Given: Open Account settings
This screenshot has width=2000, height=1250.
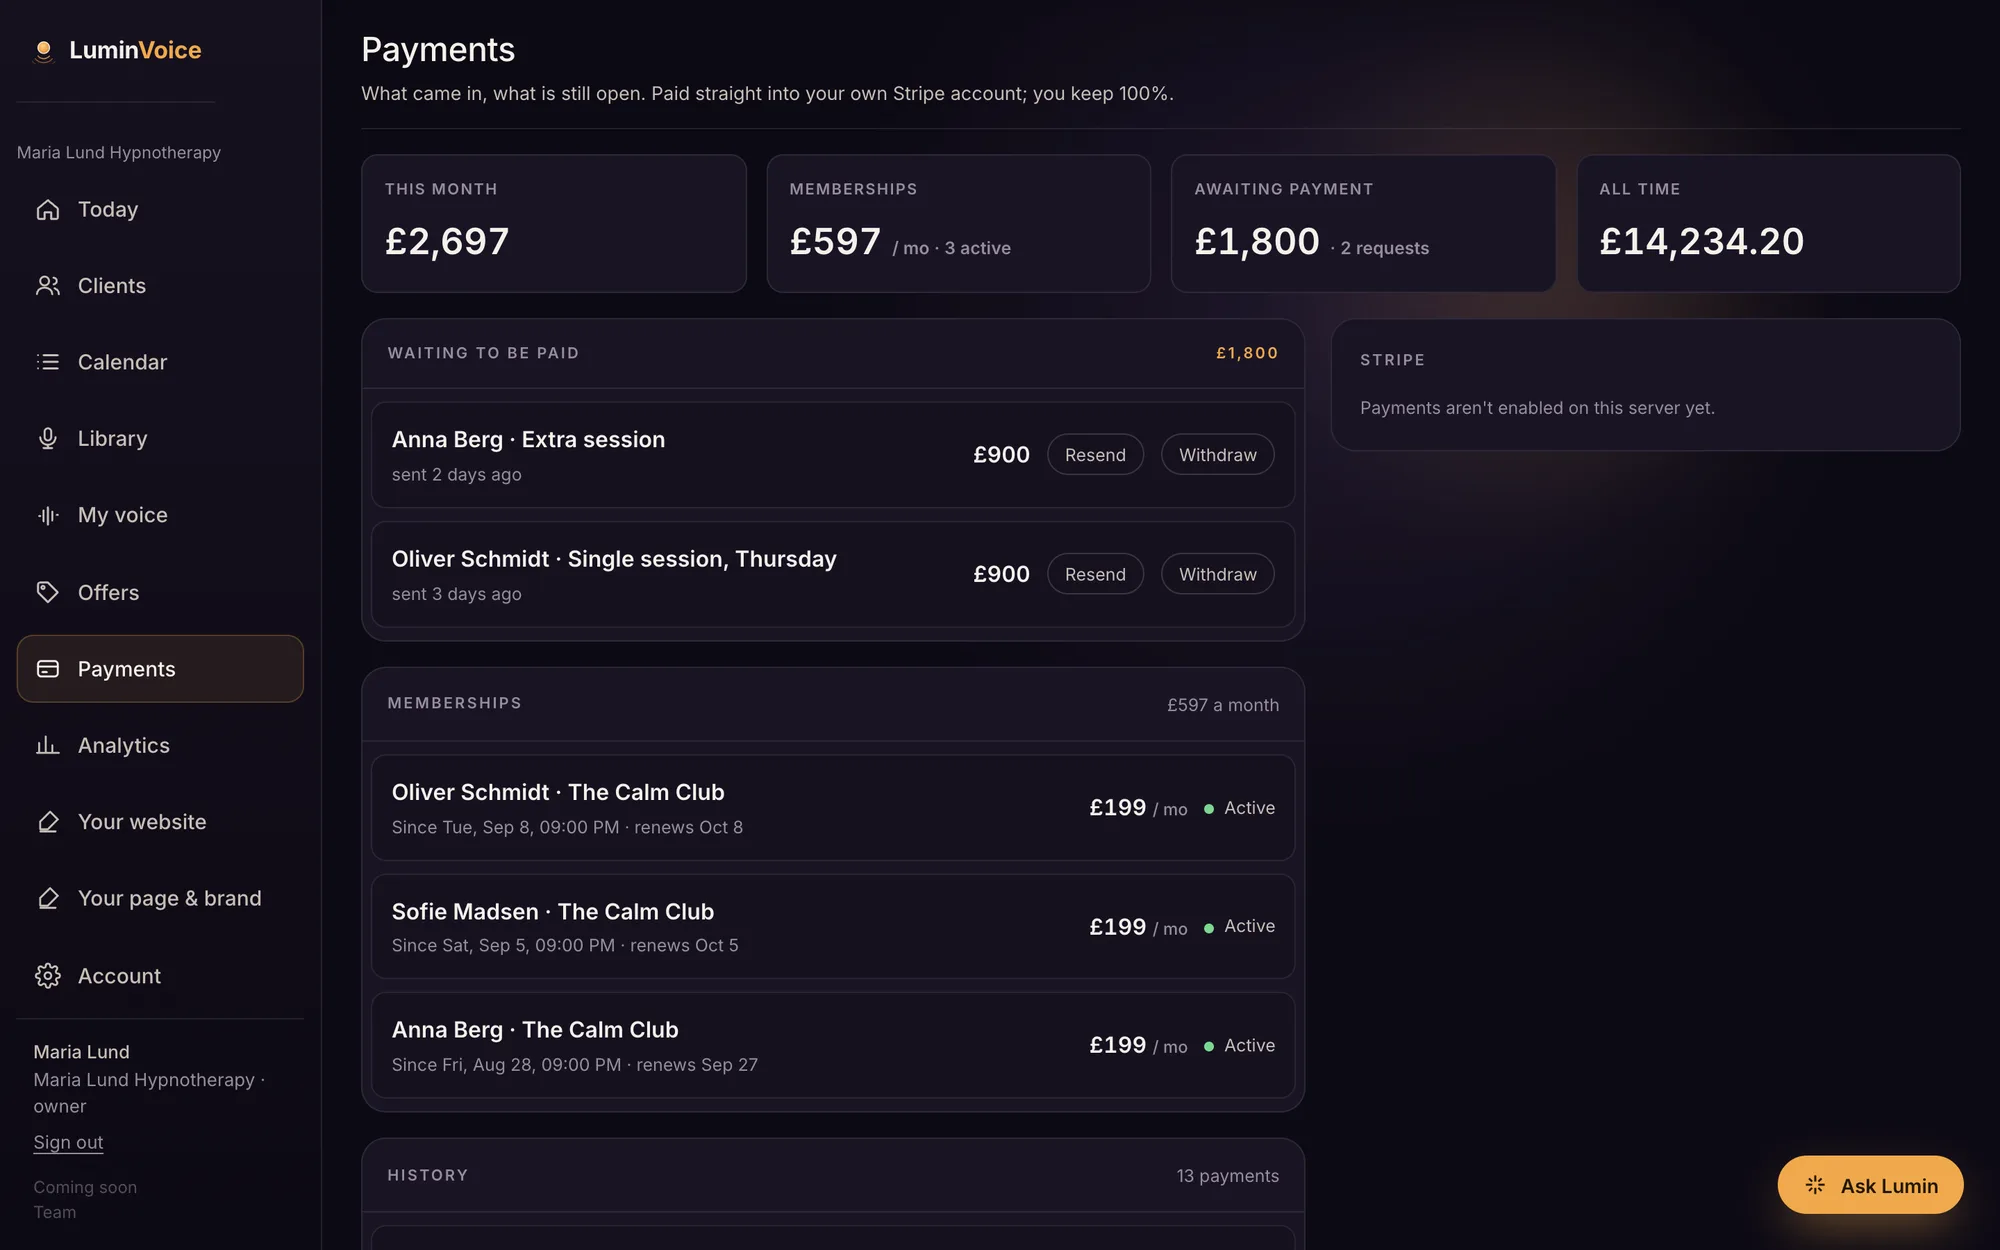Looking at the screenshot, I should coord(160,976).
